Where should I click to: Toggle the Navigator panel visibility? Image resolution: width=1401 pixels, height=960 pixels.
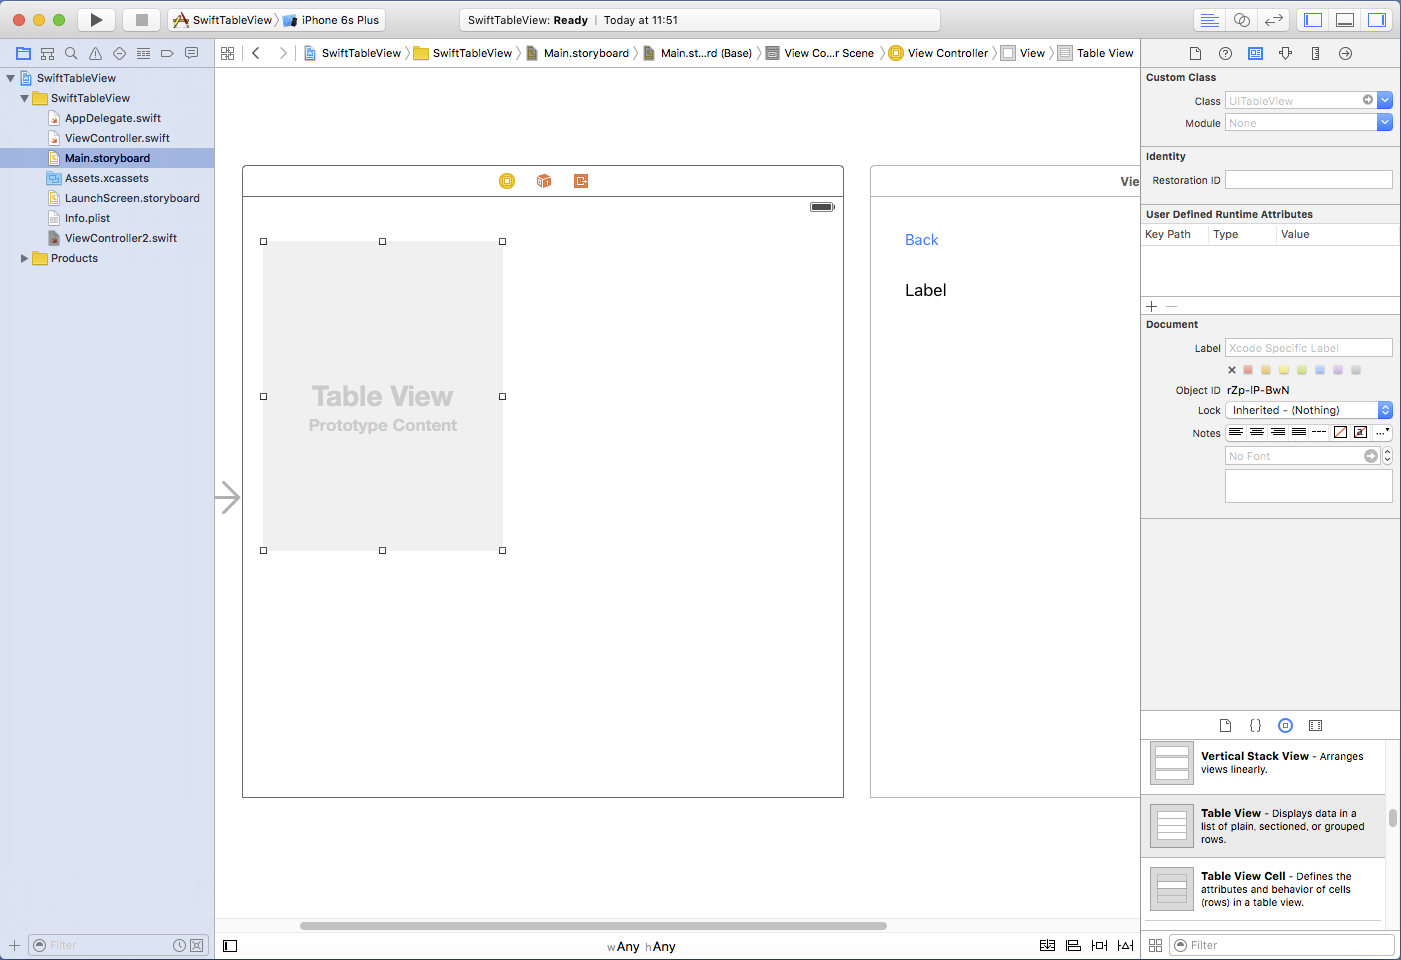[1313, 20]
